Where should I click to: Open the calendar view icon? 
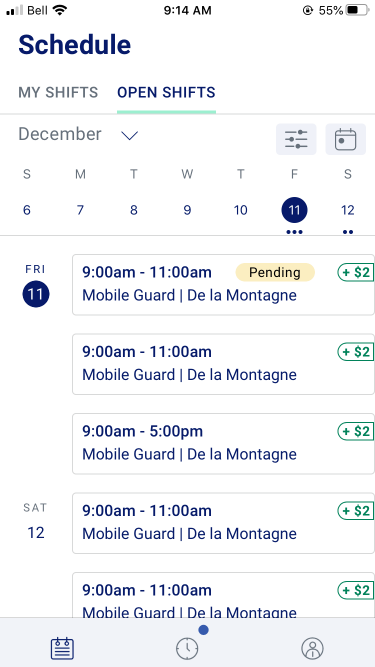[x=345, y=139]
